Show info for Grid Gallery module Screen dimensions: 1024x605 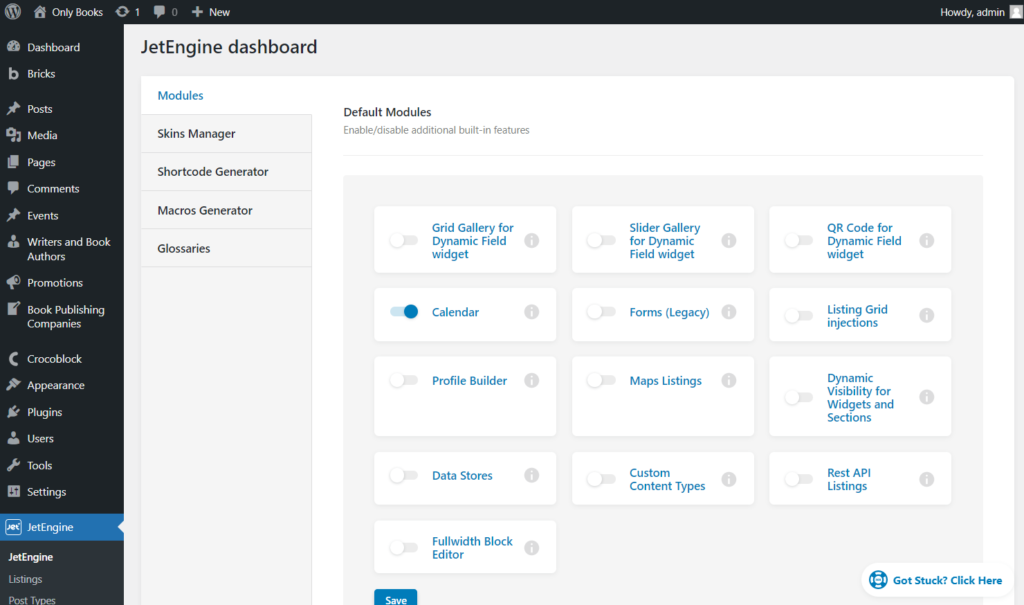pos(532,240)
